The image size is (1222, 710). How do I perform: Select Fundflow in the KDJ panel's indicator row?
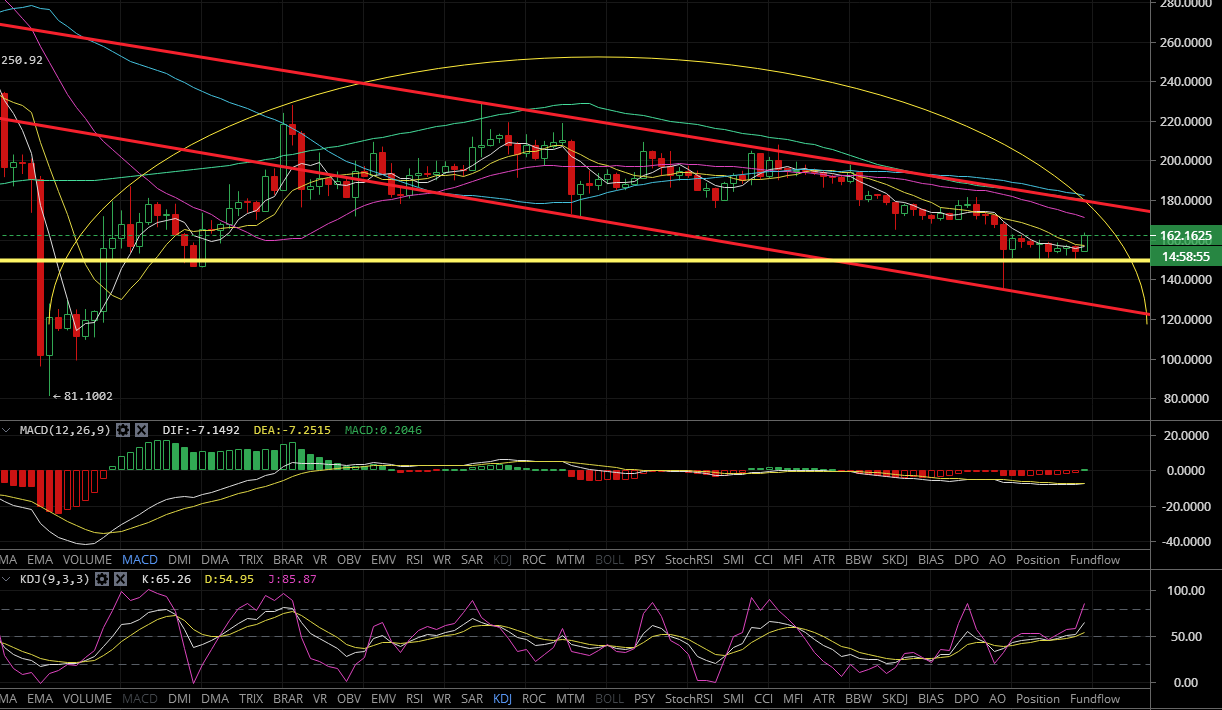(1095, 698)
